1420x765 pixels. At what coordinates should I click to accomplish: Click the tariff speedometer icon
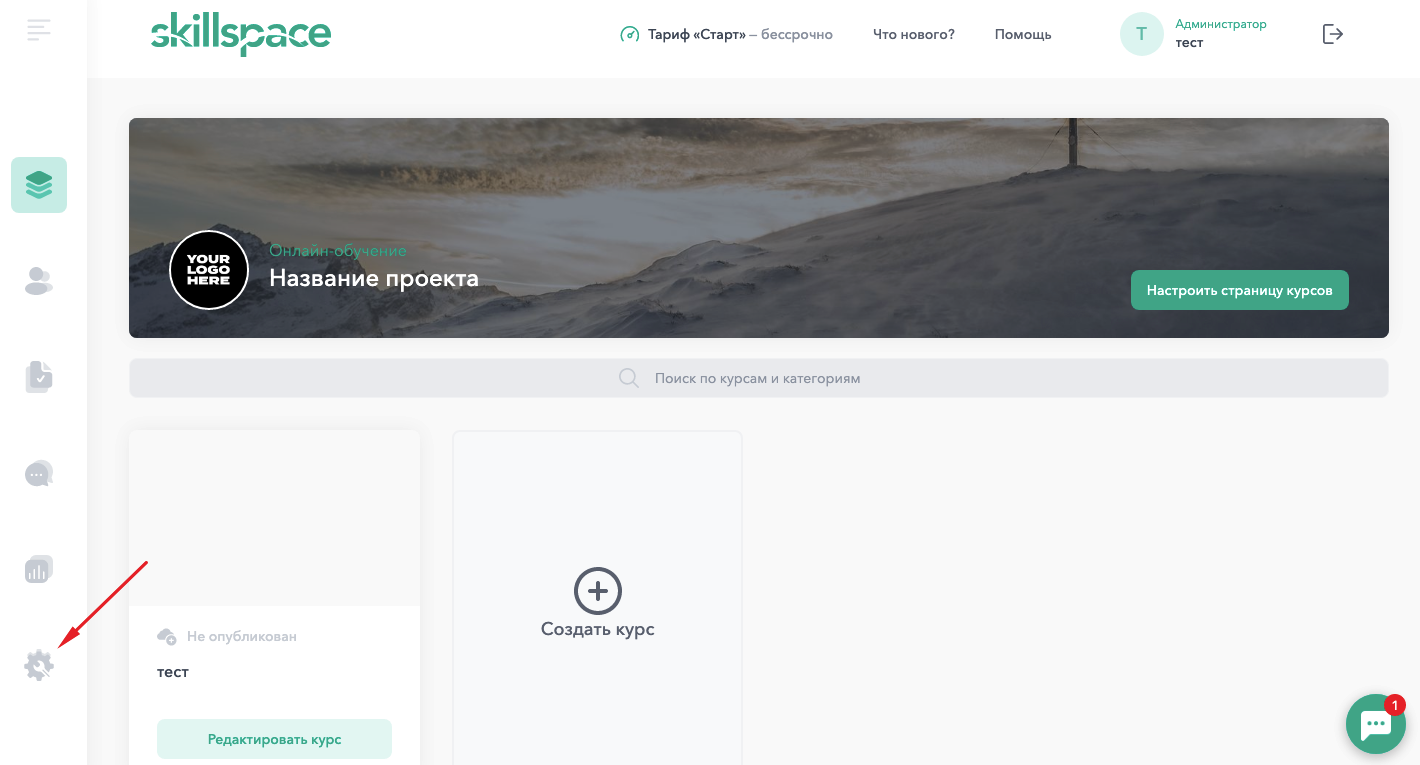point(629,34)
